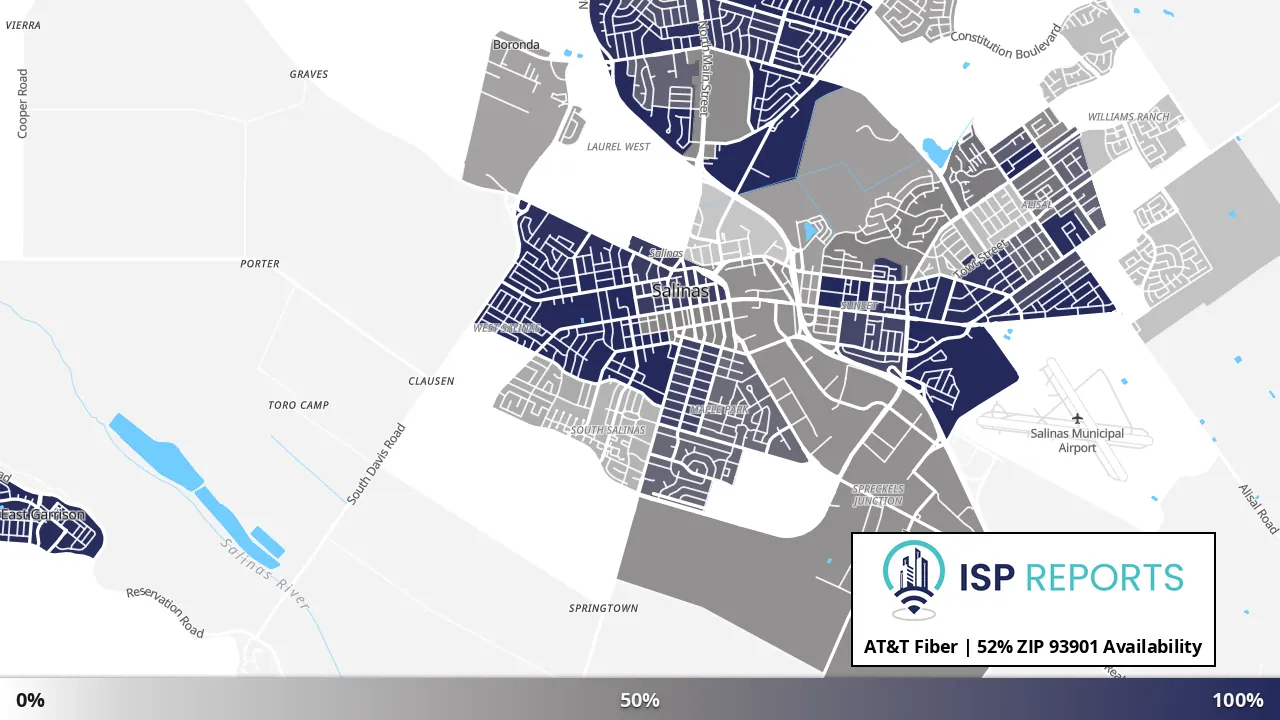The height and width of the screenshot is (720, 1280).
Task: Click the 'PORTER' label
Action: tap(260, 264)
